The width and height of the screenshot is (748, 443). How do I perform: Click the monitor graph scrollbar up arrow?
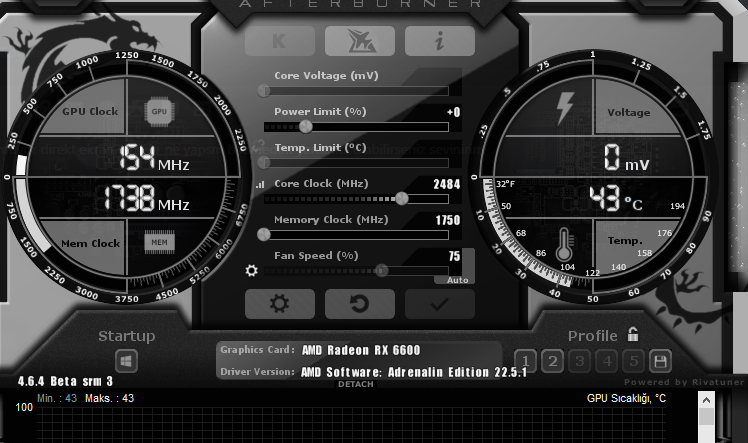point(706,400)
